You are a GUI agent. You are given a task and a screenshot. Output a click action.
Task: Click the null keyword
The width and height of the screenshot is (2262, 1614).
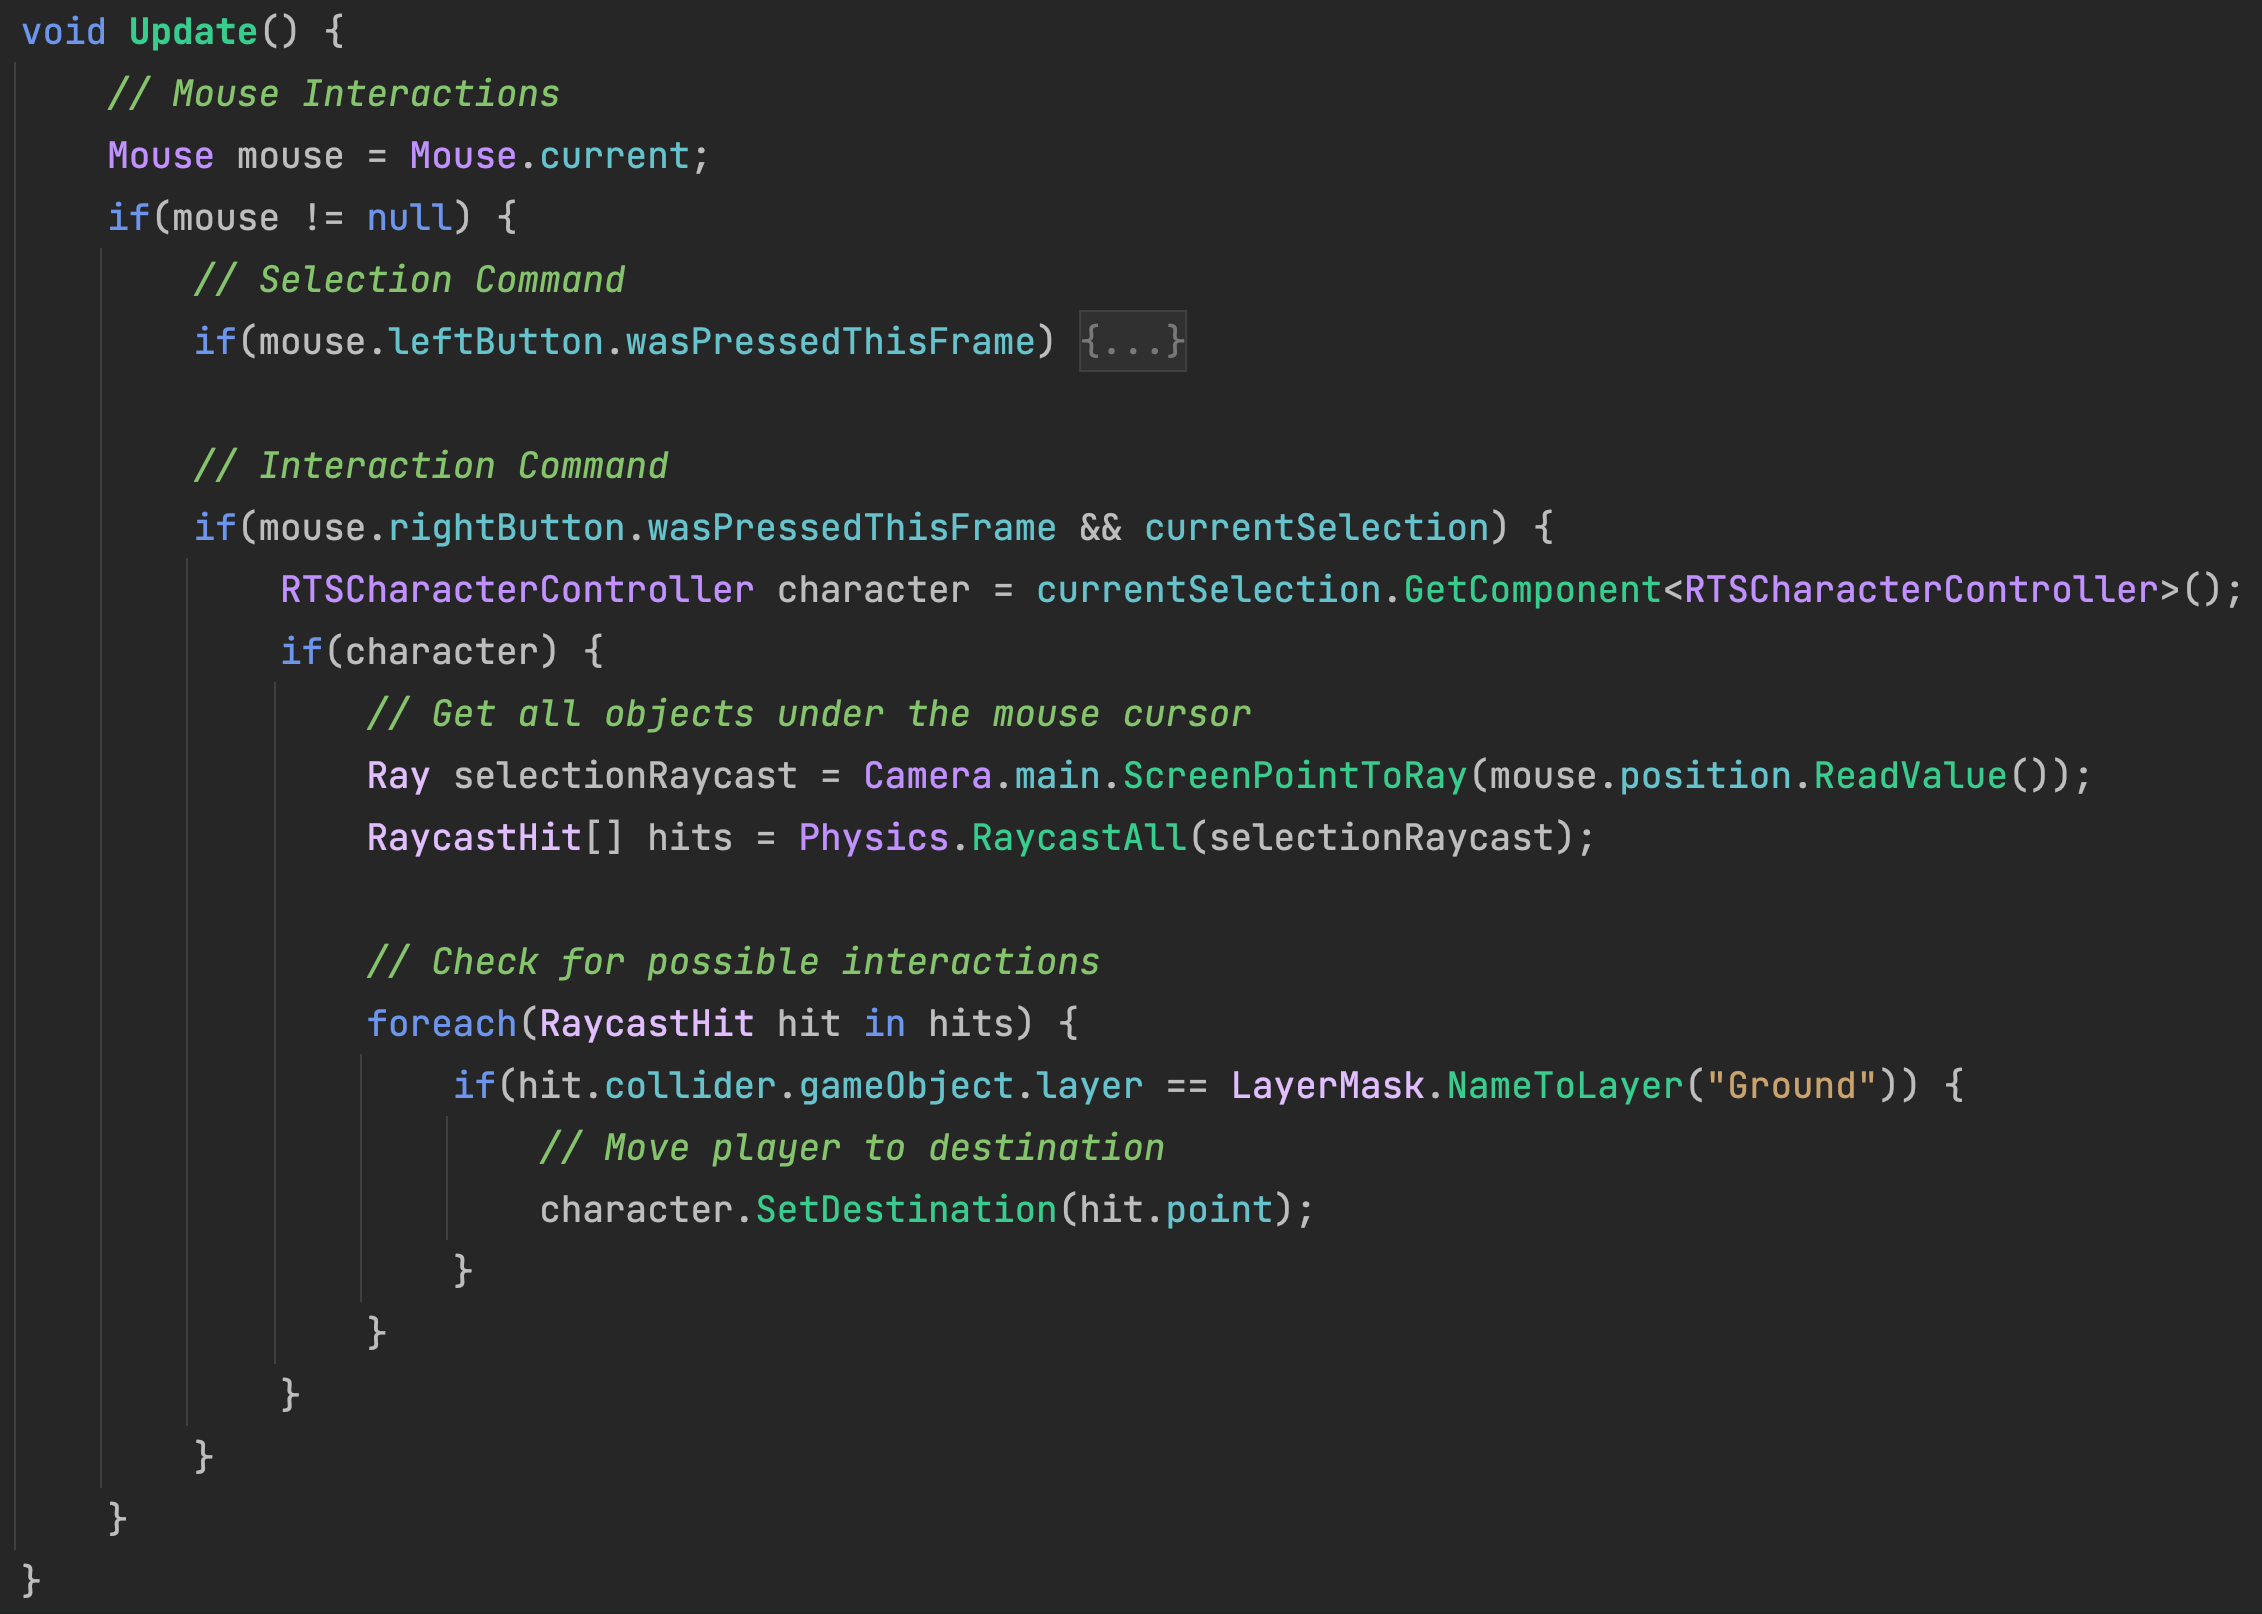tap(409, 218)
